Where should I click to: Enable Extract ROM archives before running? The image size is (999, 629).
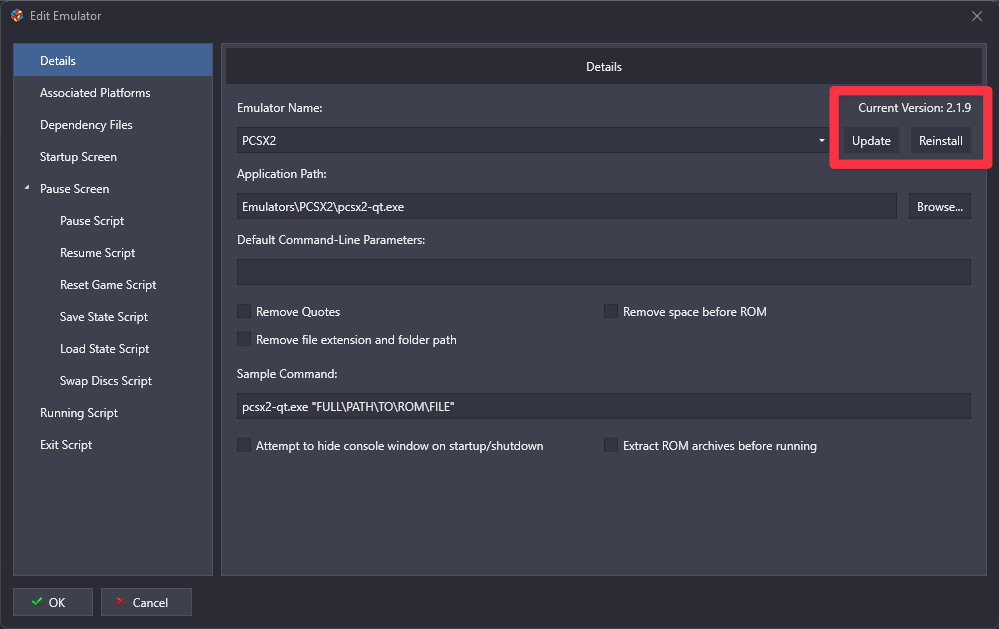(611, 445)
